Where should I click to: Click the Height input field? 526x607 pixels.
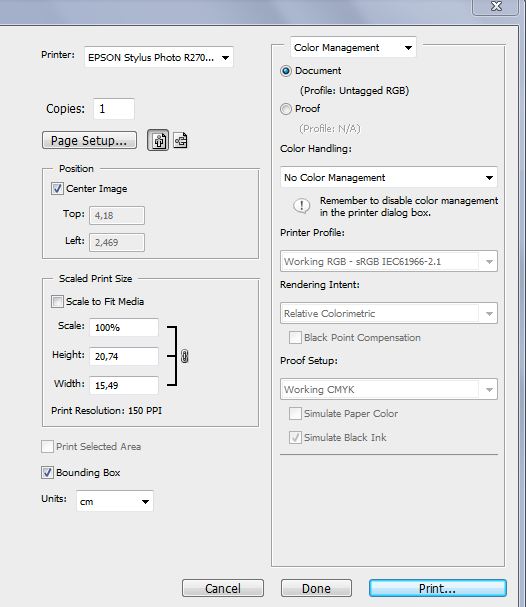click(x=124, y=356)
